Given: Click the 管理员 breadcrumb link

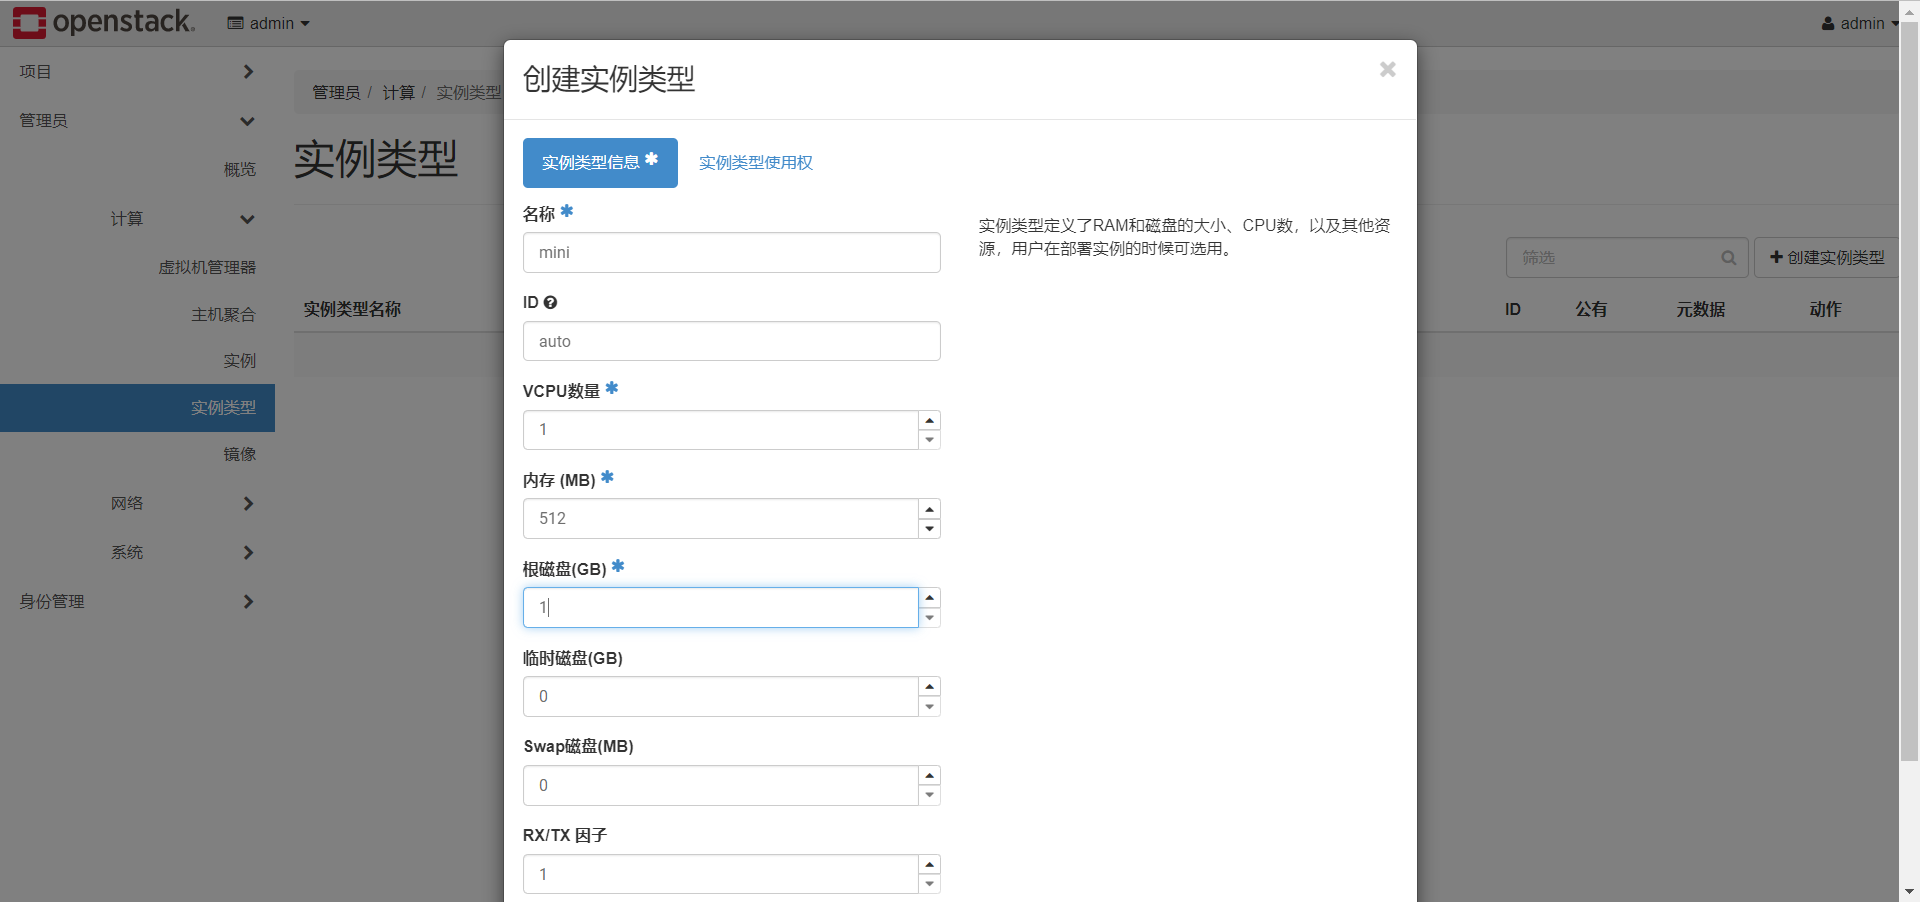Looking at the screenshot, I should coord(336,92).
